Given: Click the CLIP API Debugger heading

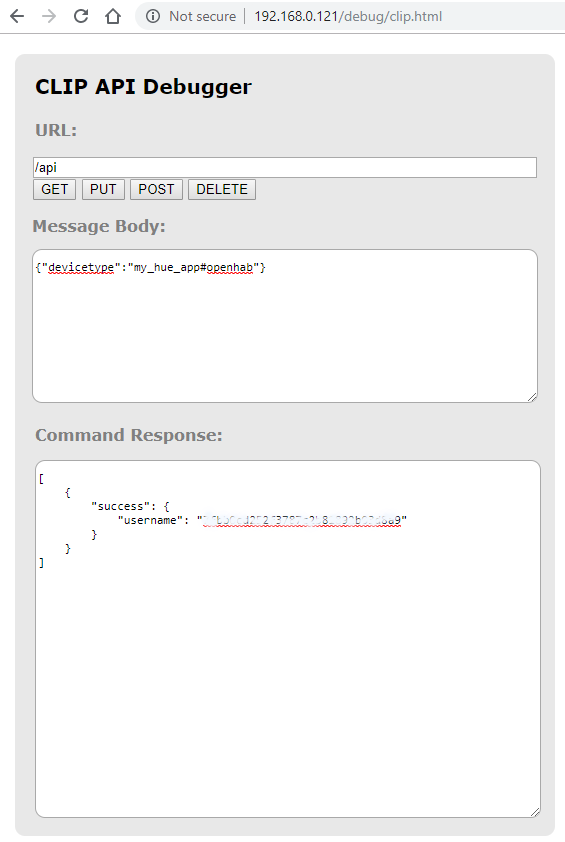Looking at the screenshot, I should (143, 87).
